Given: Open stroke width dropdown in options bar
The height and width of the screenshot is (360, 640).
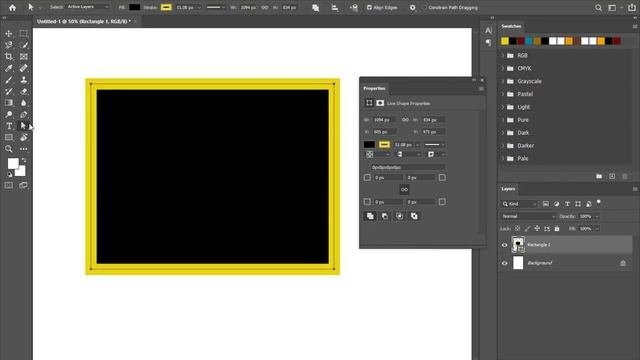Looking at the screenshot, I should [x=199, y=7].
